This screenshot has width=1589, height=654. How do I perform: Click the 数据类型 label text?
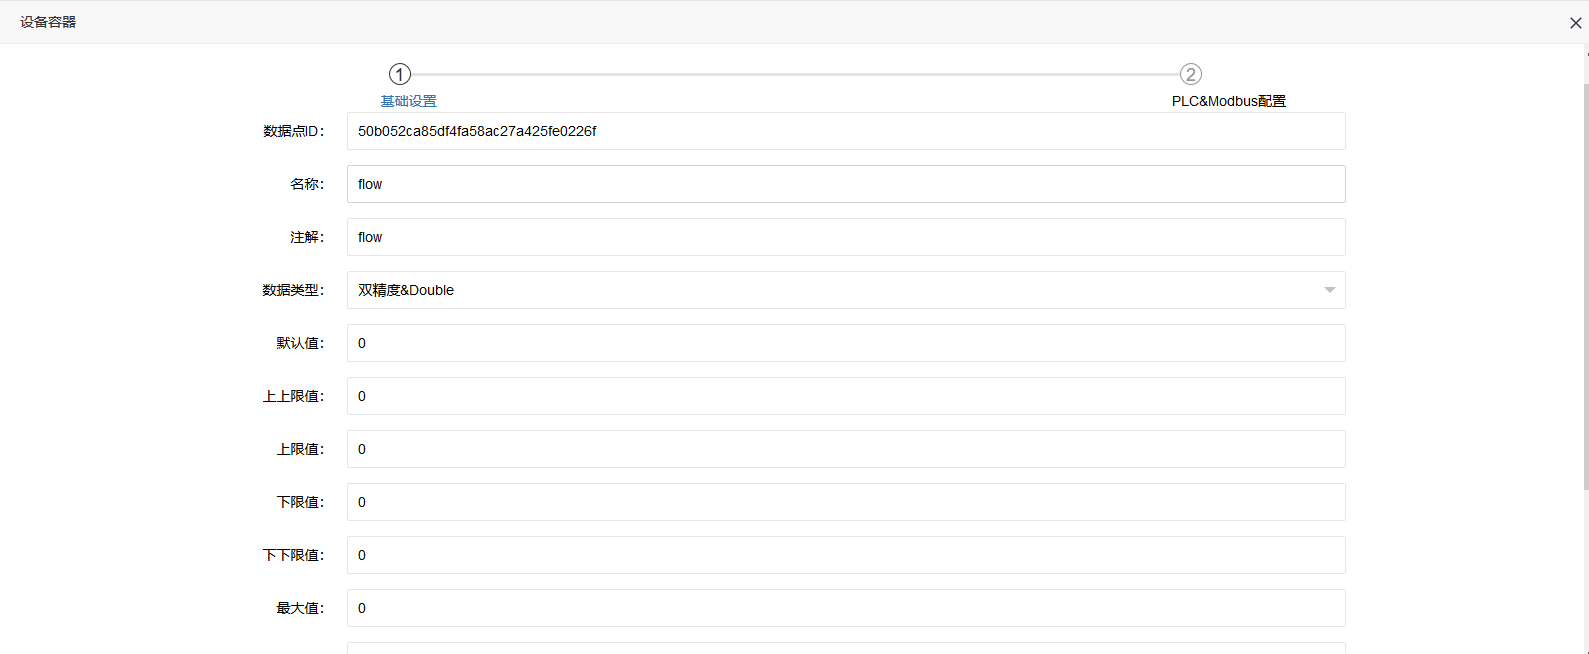point(293,290)
